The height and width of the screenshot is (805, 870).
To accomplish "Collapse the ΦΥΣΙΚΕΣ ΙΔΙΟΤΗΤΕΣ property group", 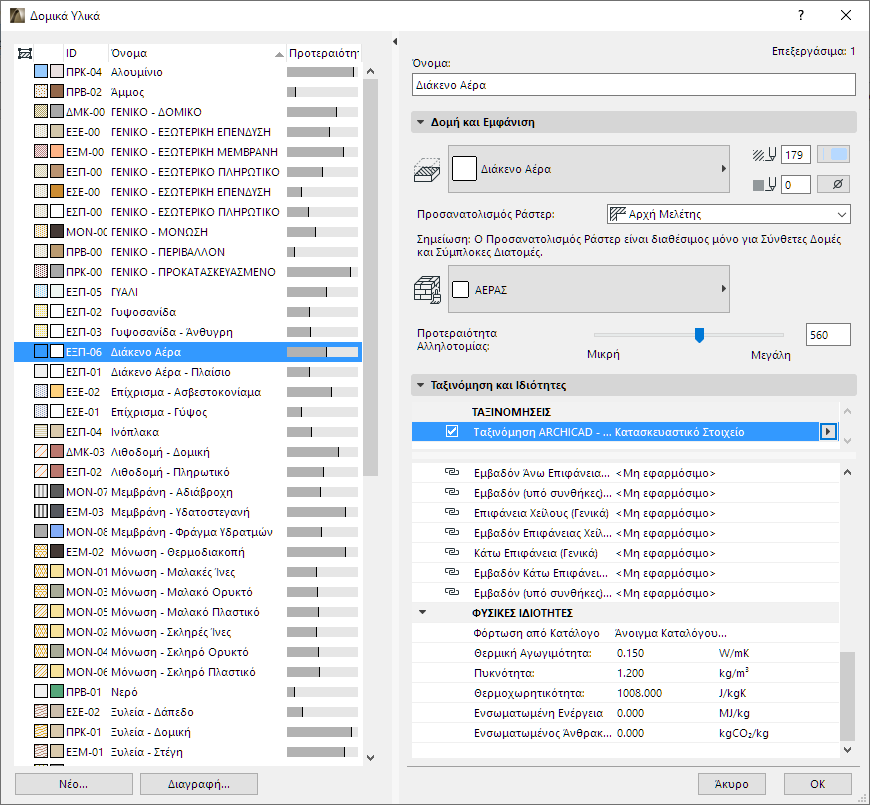I will (x=422, y=612).
